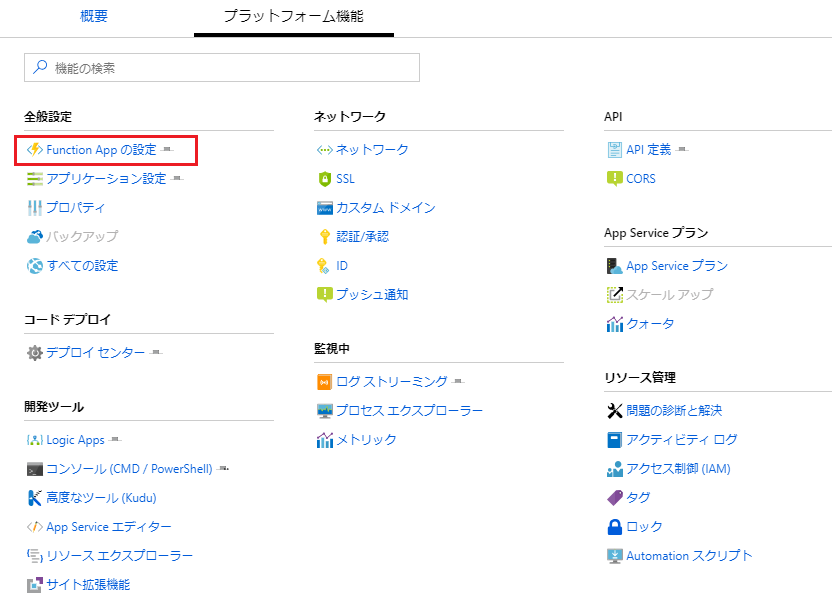Open アクティビティ ログ link
Viewport: 832px width, 602px height.
point(682,440)
